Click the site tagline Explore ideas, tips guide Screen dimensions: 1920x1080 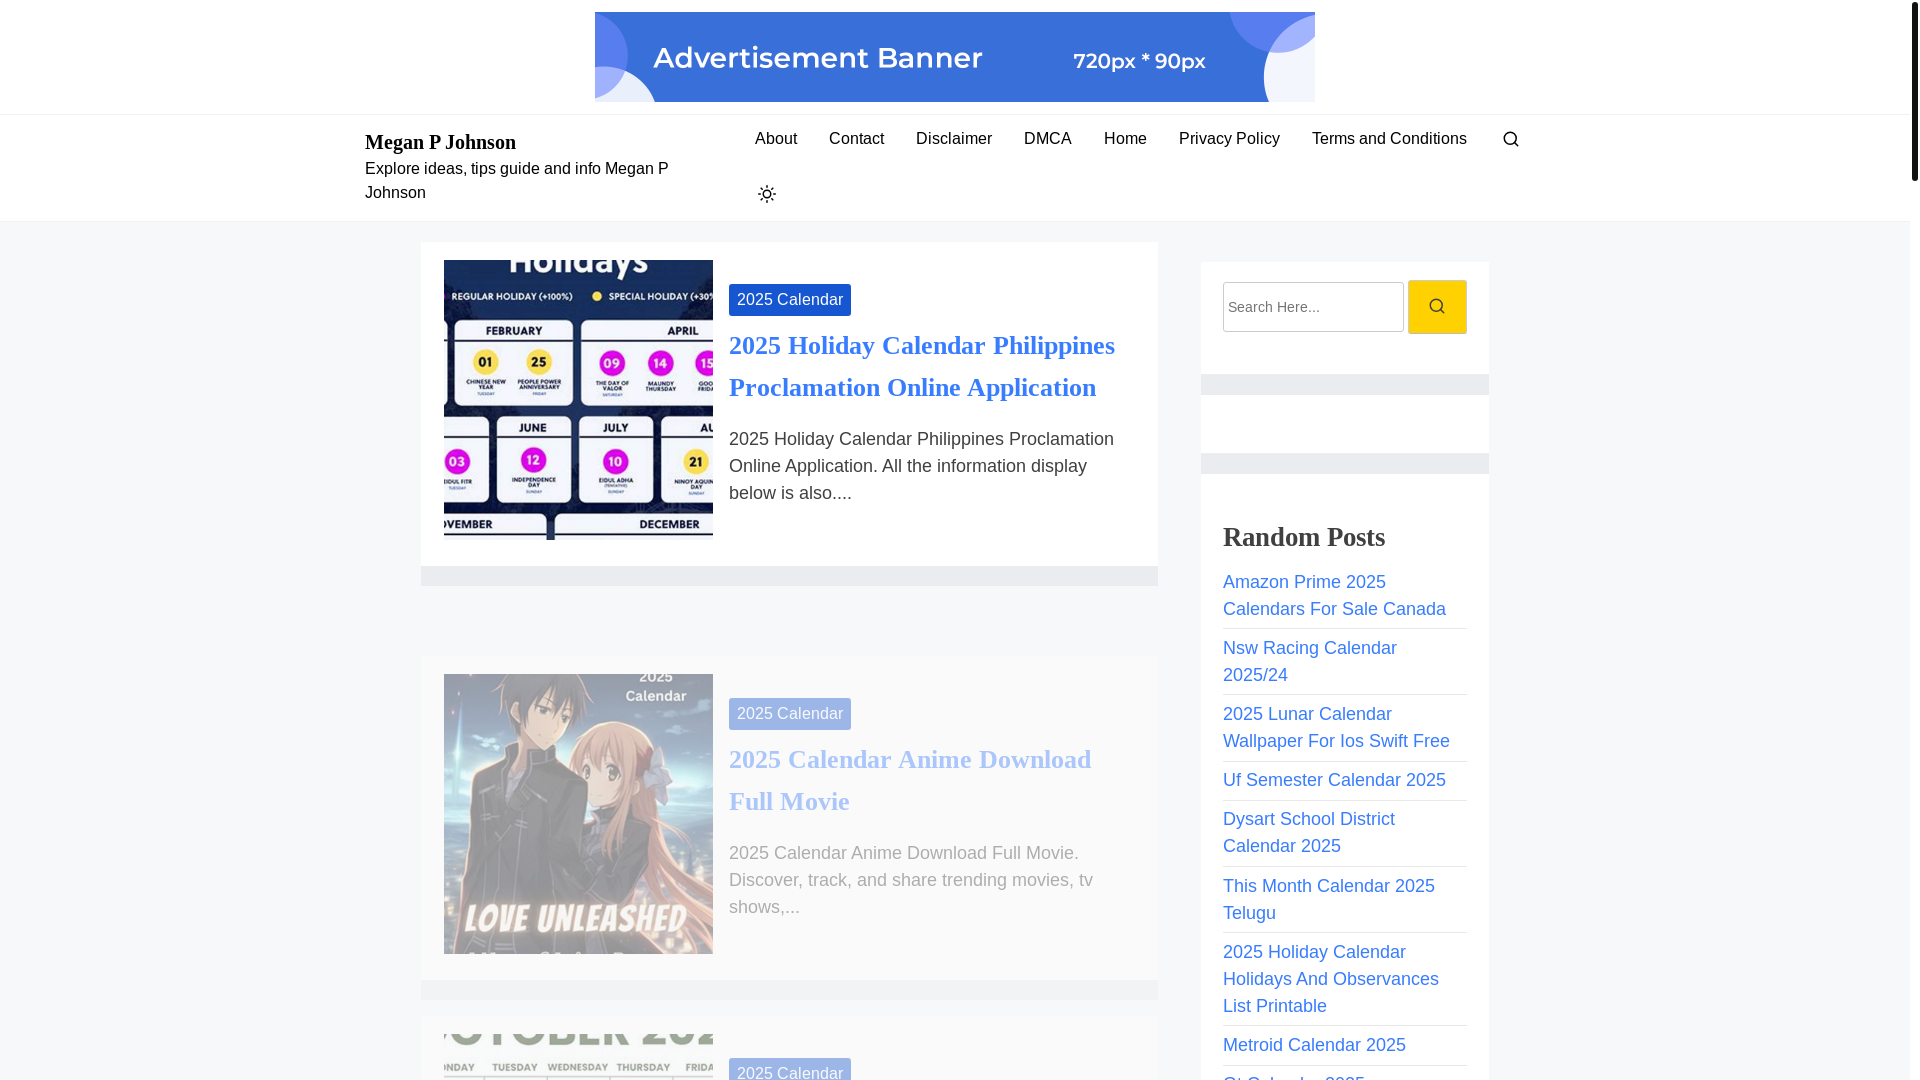pos(517,181)
